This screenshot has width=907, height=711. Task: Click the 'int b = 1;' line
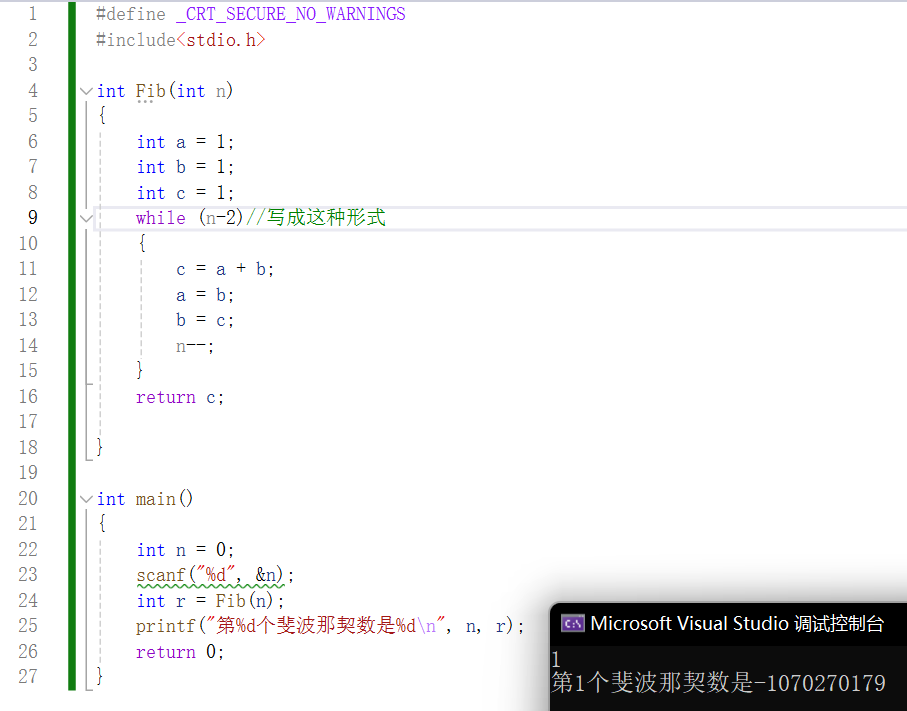coord(185,167)
